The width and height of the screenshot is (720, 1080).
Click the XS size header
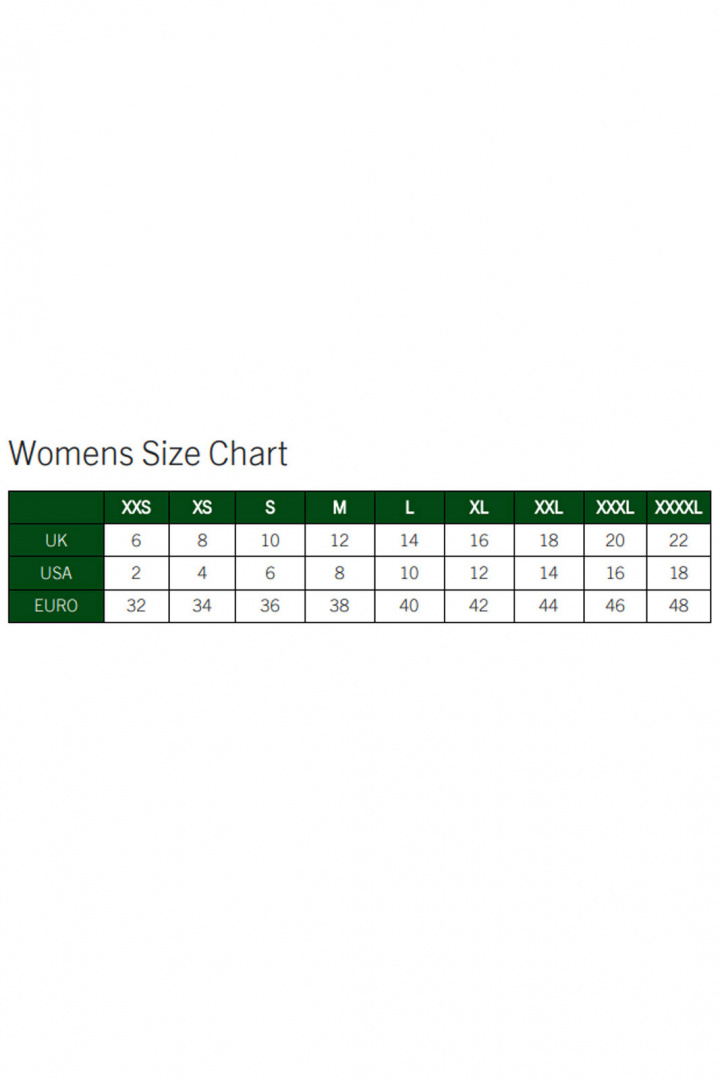tap(202, 508)
